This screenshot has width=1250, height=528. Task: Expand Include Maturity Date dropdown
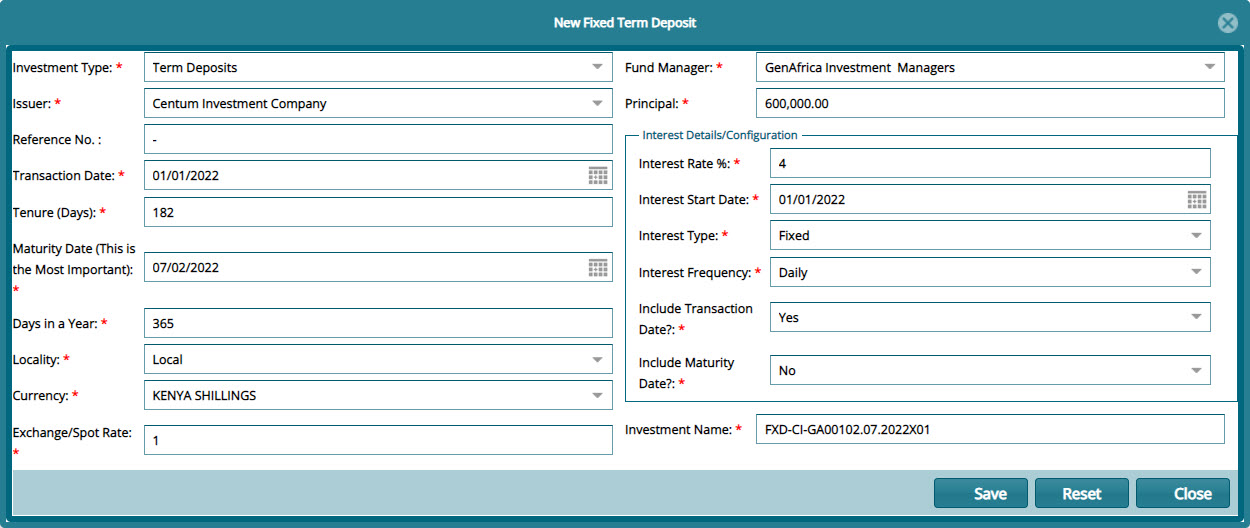coord(1196,370)
